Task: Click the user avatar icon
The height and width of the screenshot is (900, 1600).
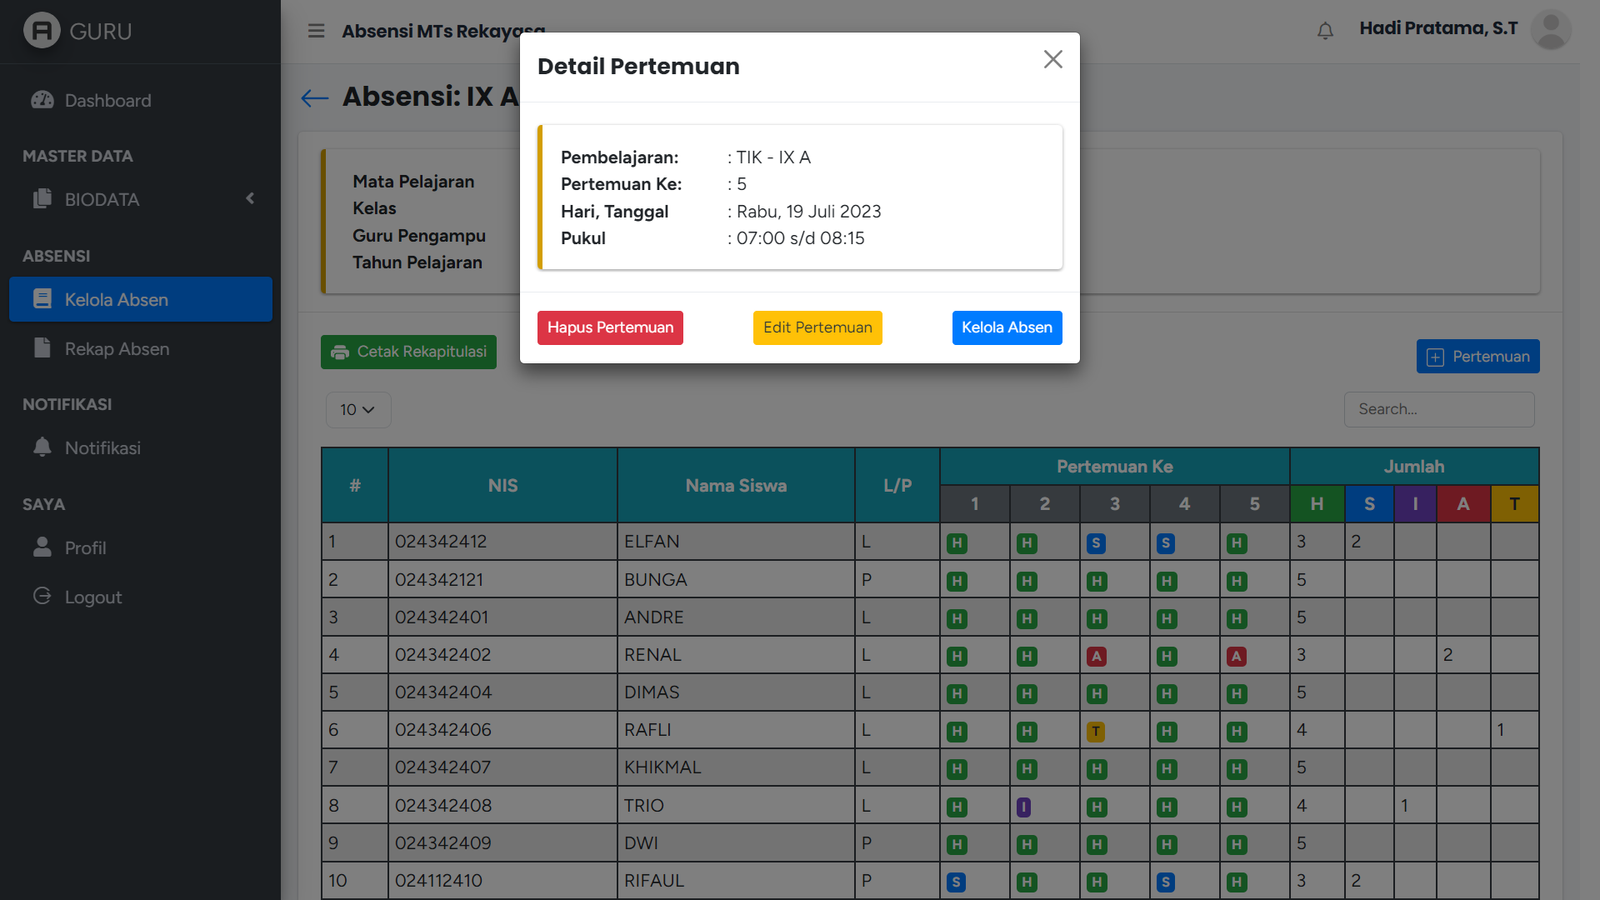Action: [1550, 30]
